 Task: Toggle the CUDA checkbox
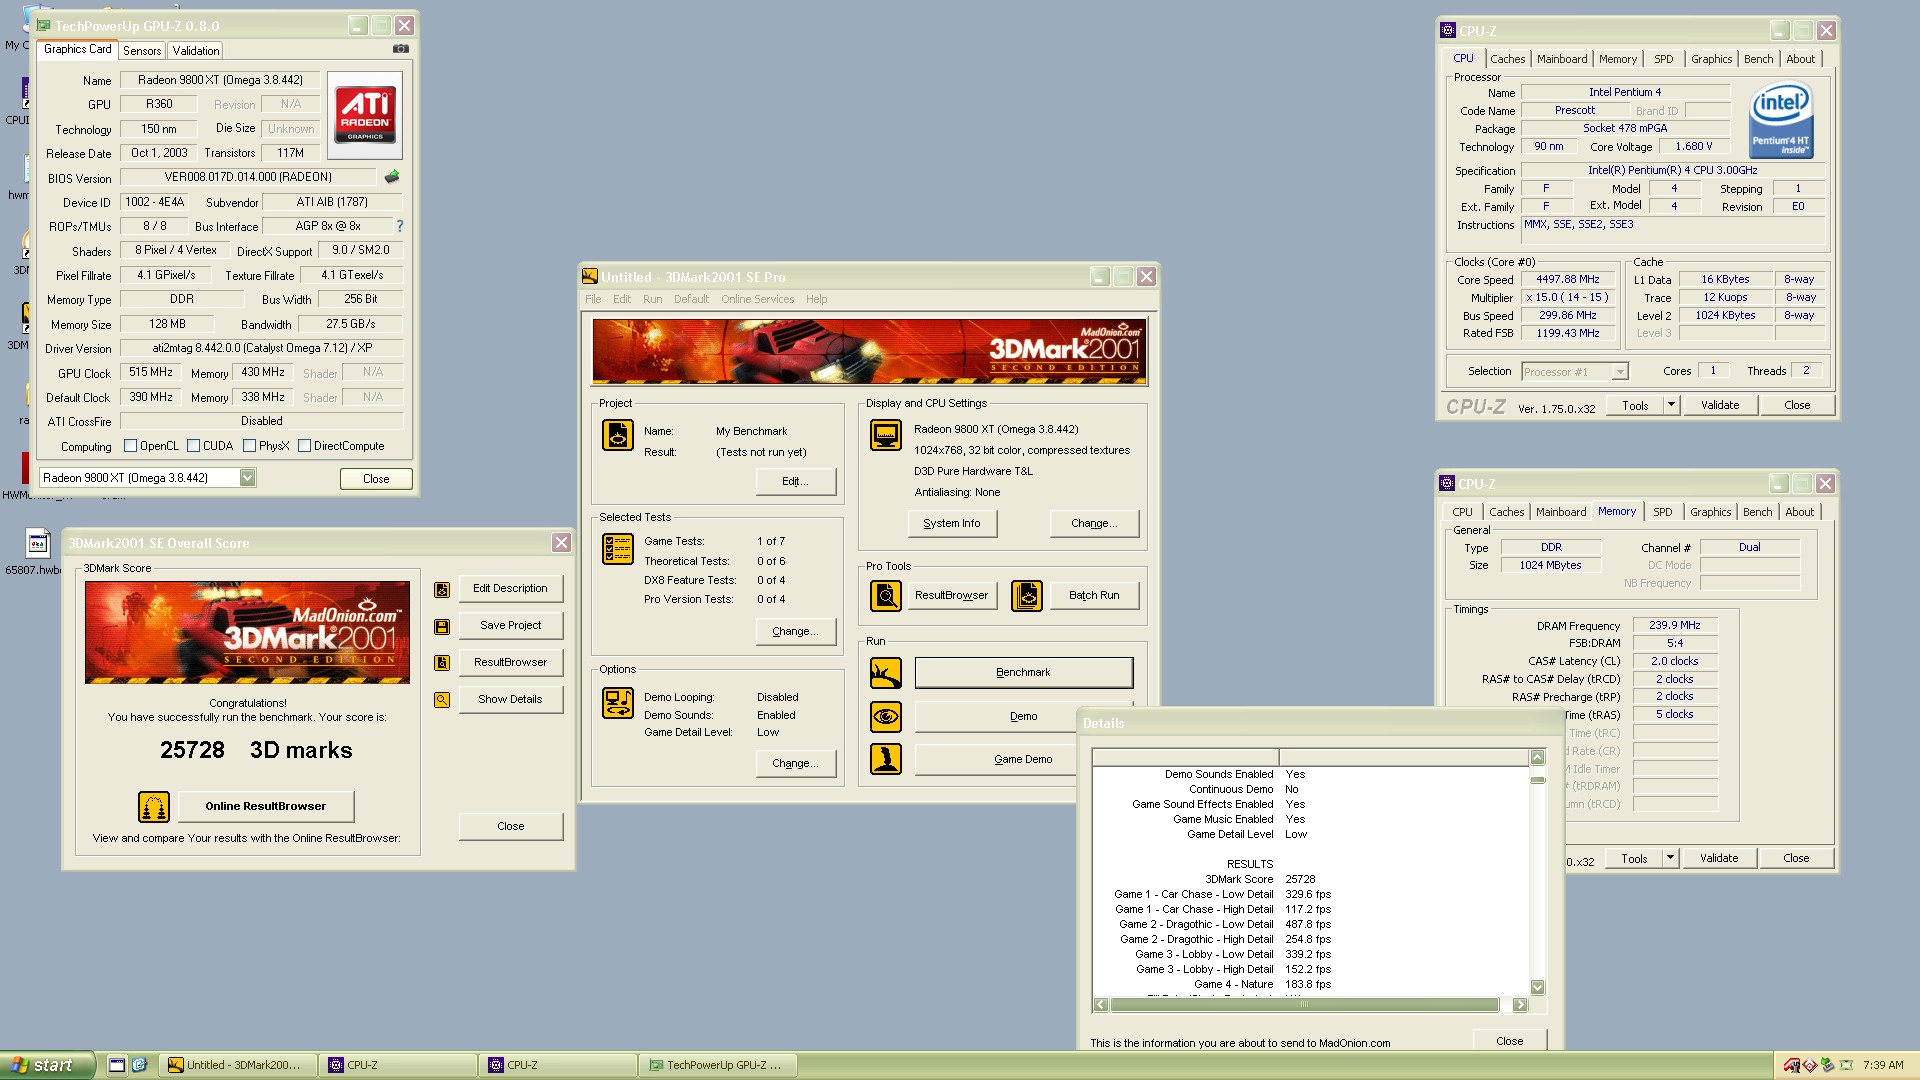pos(193,446)
